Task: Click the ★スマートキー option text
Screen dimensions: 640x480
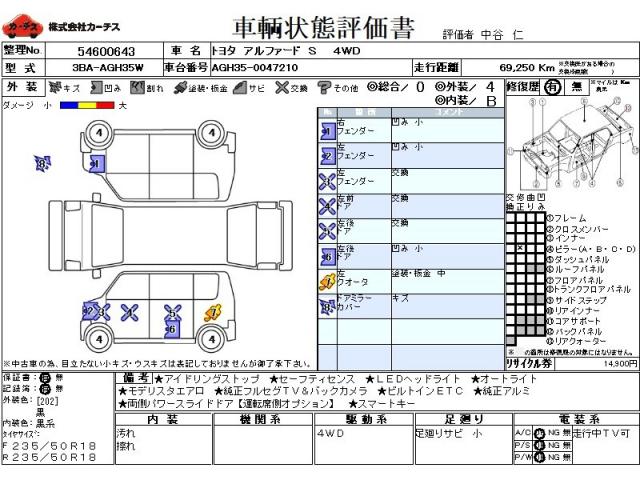Action: (x=381, y=404)
